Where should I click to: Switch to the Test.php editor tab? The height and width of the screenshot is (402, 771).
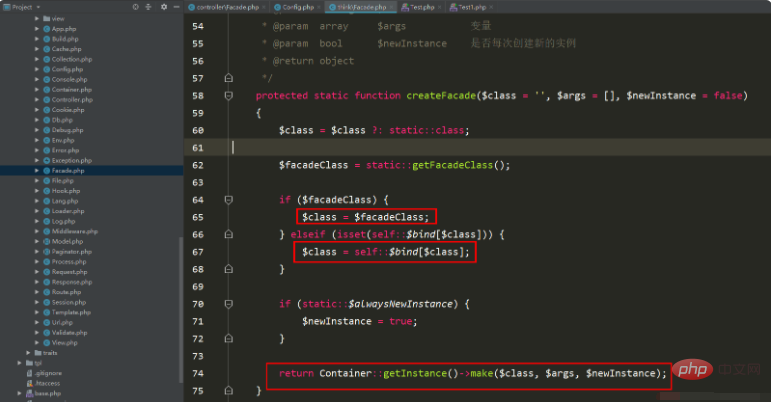422,7
